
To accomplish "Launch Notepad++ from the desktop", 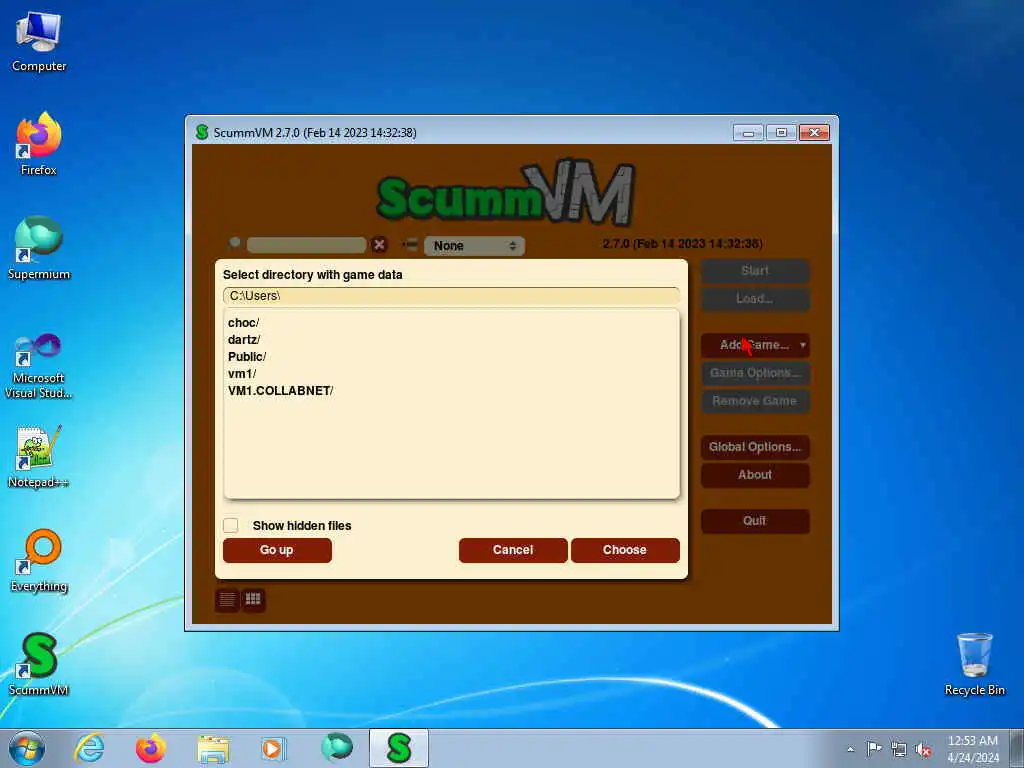I will (39, 456).
